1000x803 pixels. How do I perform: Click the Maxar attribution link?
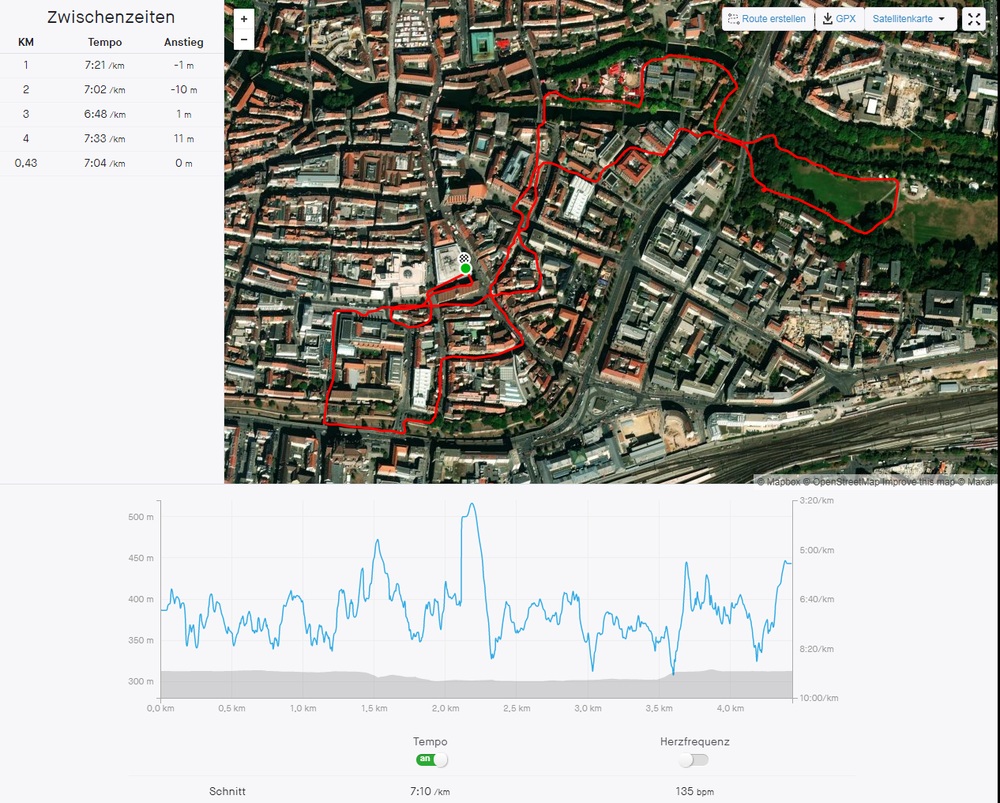click(978, 482)
